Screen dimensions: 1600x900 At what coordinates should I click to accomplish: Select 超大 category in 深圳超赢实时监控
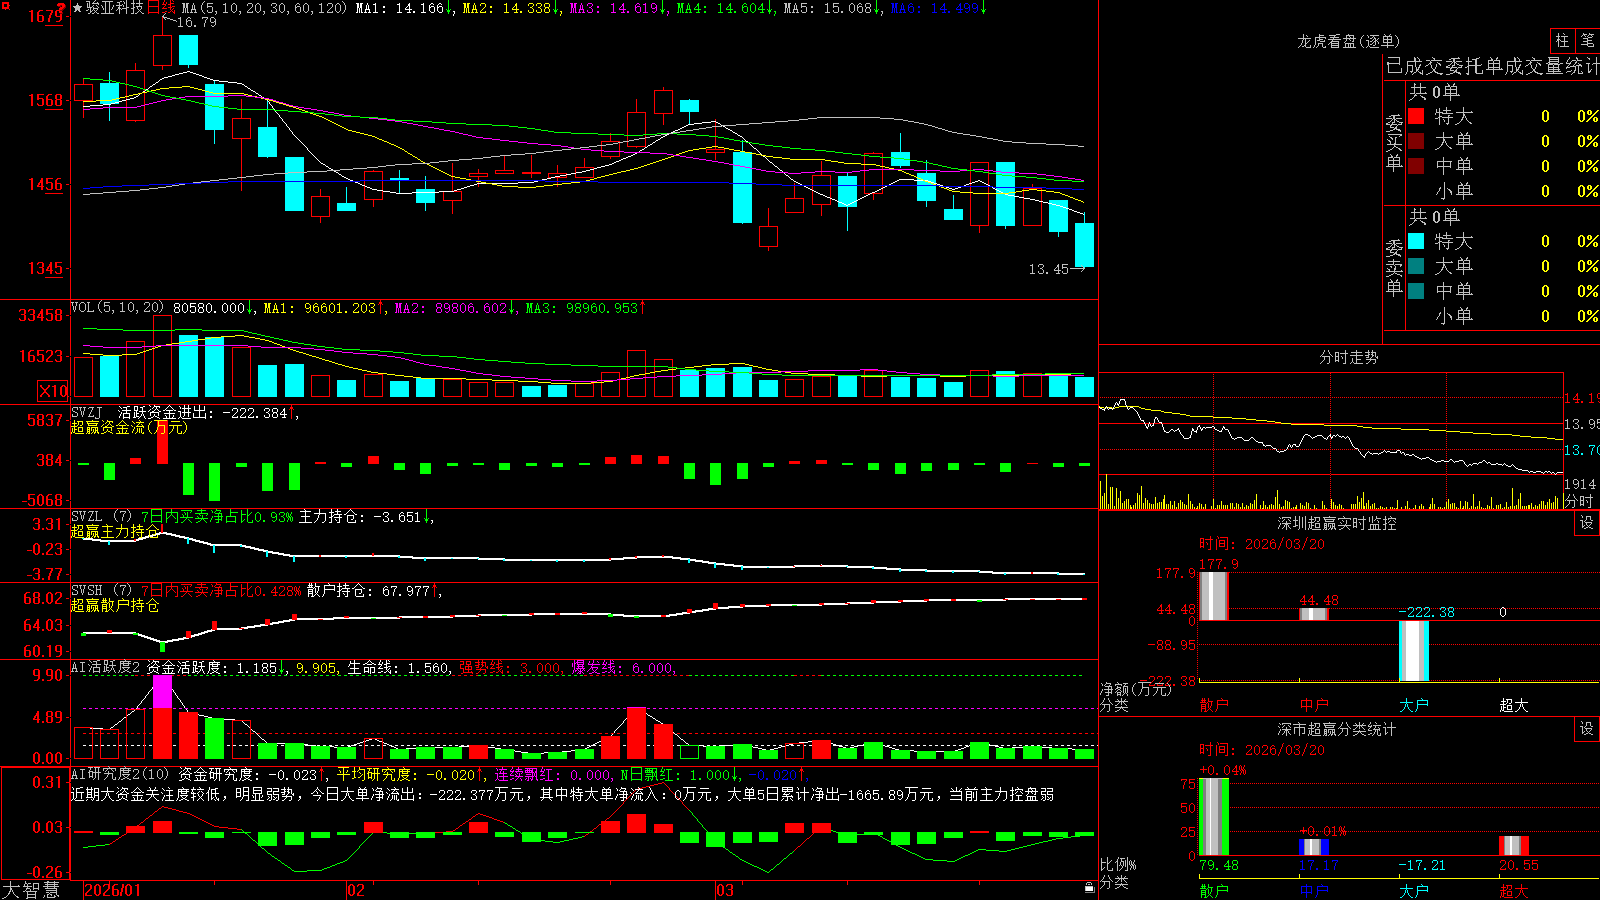pos(1514,705)
